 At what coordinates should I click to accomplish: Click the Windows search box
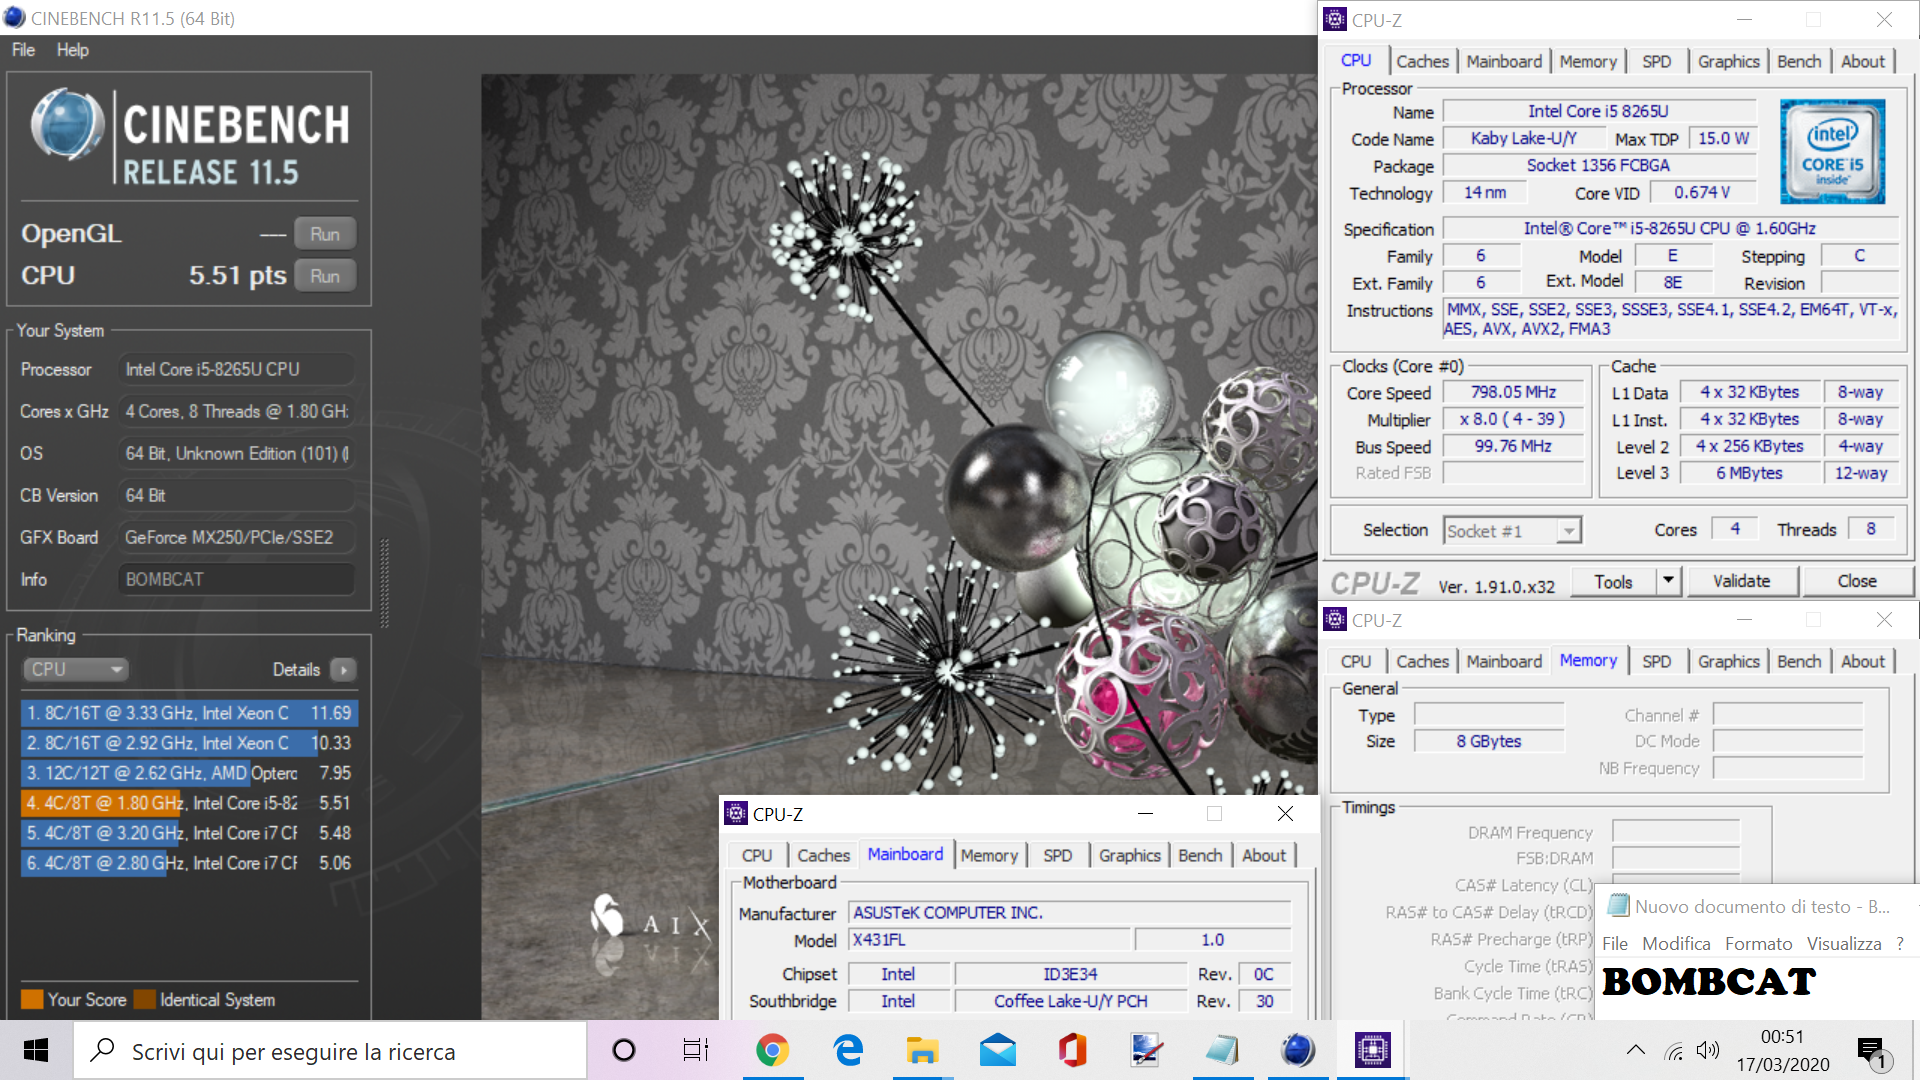(330, 1051)
